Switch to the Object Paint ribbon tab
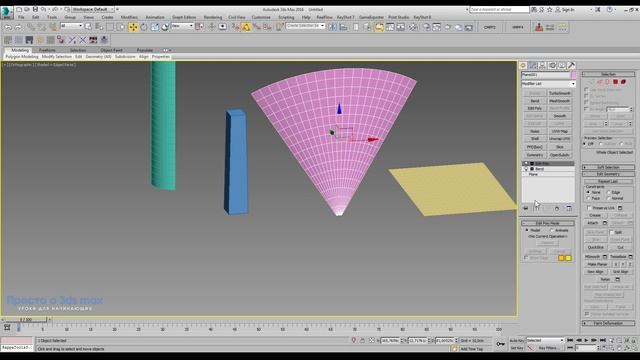The height and width of the screenshot is (360, 640). click(111, 50)
